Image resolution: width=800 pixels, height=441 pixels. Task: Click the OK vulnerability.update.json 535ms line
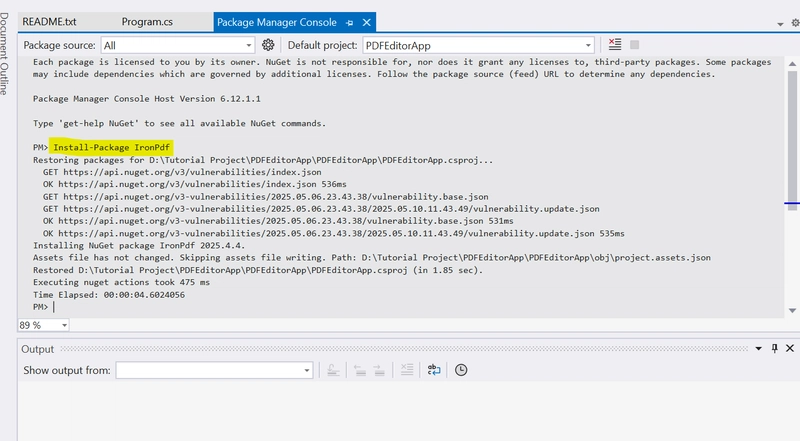click(x=334, y=233)
